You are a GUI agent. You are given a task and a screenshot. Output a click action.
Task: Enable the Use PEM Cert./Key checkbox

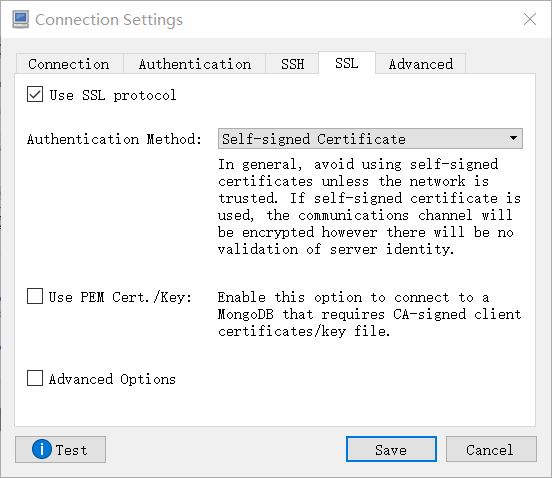pos(35,296)
